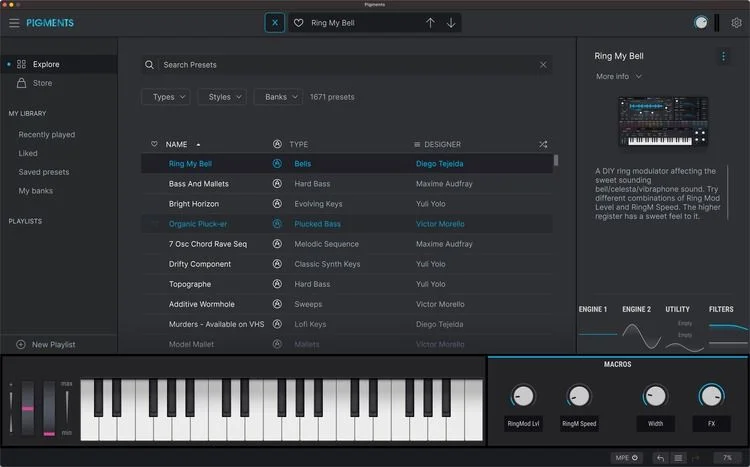Open Liked presets list

coord(28,153)
